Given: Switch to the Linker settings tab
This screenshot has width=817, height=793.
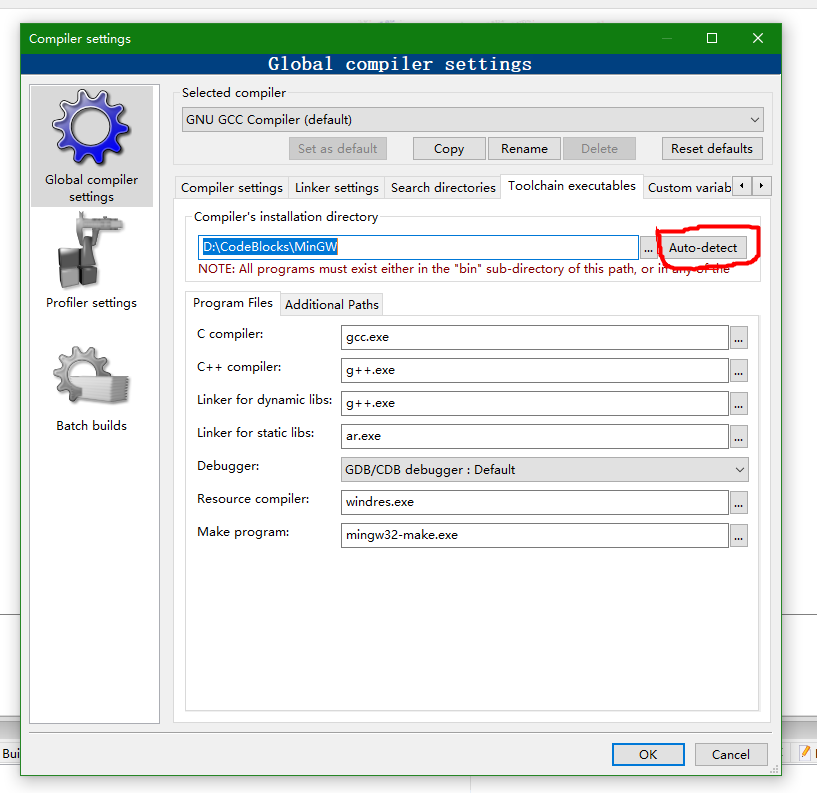Looking at the screenshot, I should [336, 187].
